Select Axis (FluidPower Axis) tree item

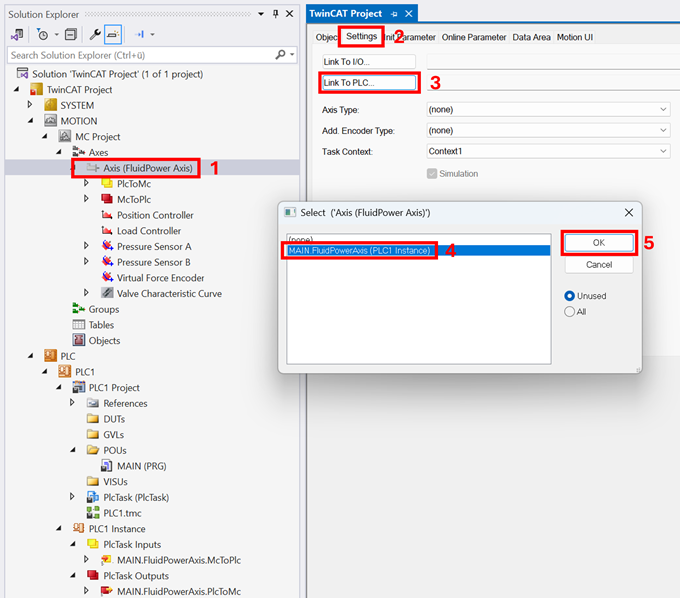147,168
